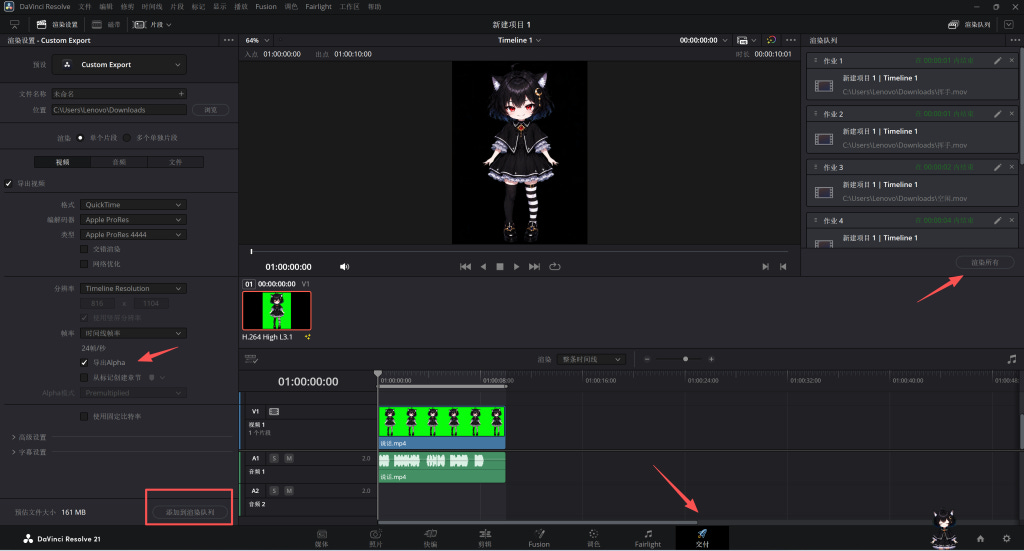
Task: Open the viewer mode icon dropdown
Action: tap(746, 40)
